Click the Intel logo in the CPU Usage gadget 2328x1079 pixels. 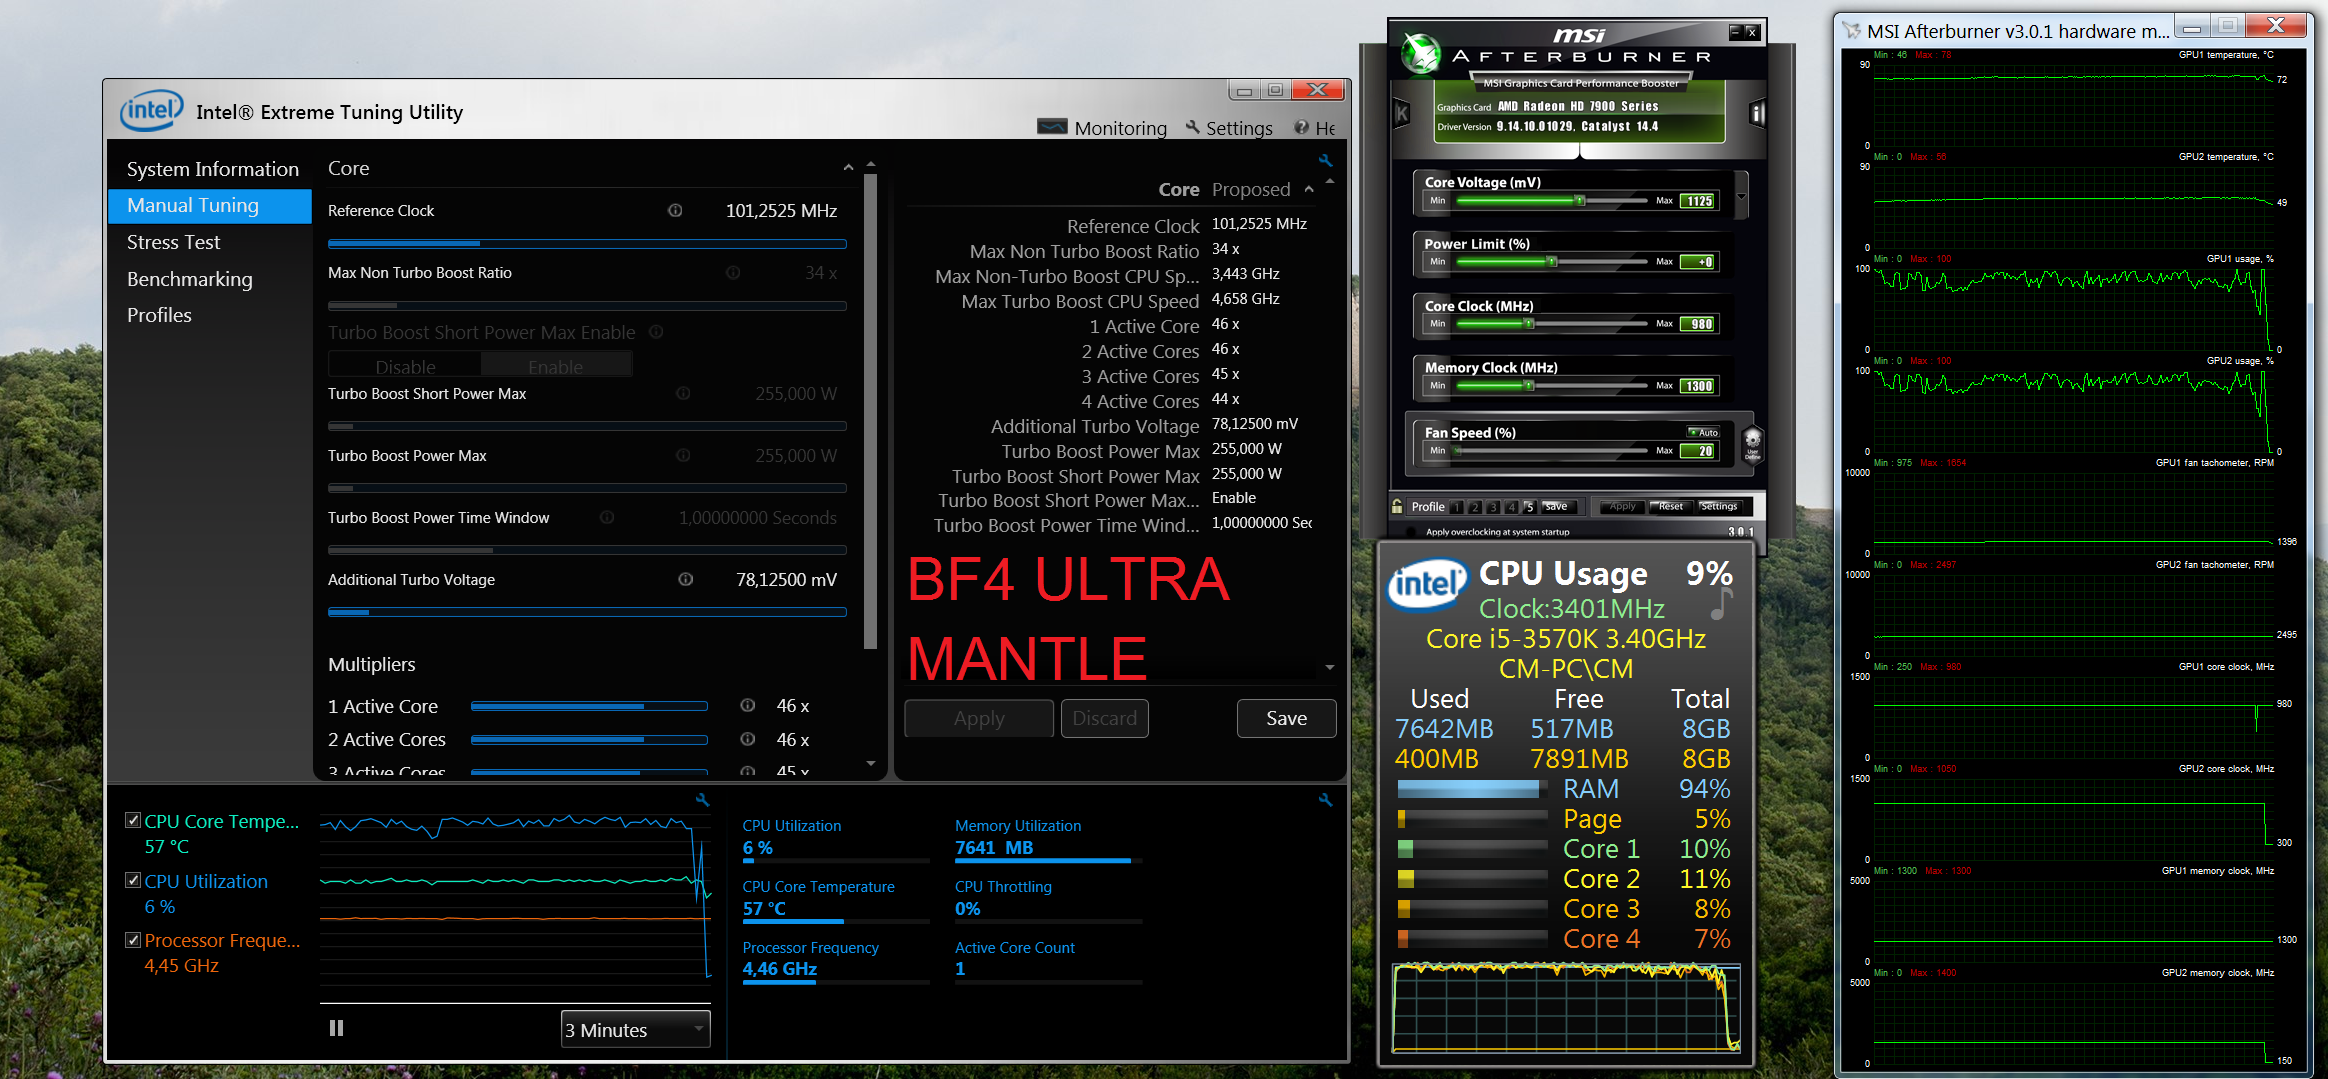click(x=1427, y=584)
